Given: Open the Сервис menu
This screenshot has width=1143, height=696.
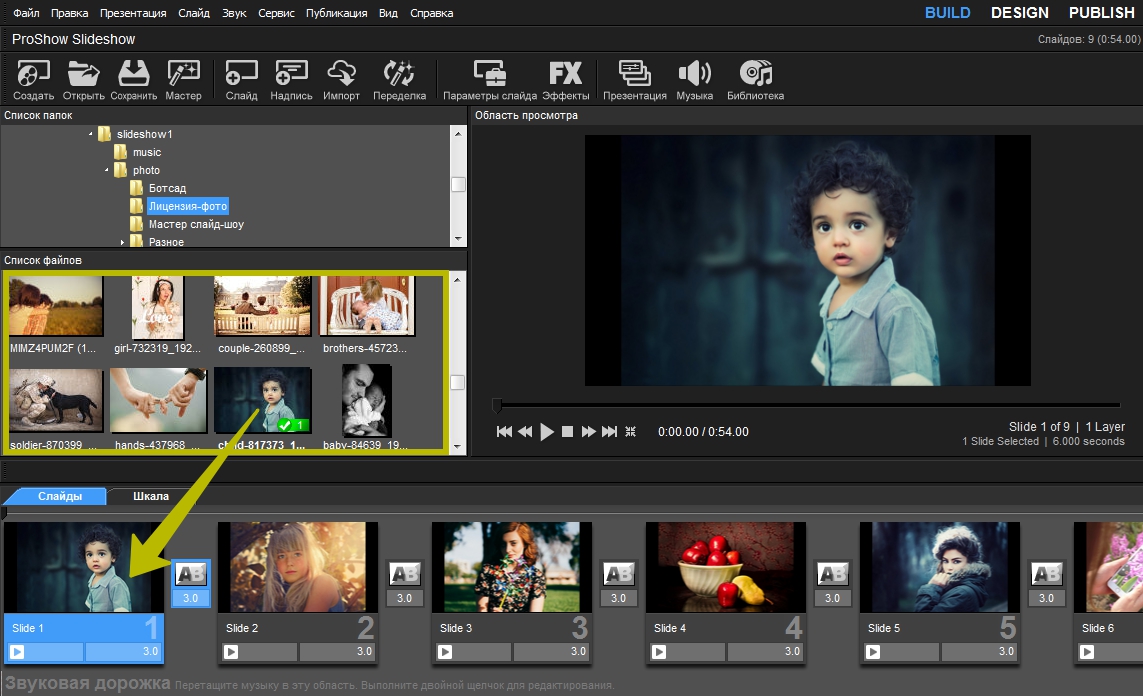Looking at the screenshot, I should pos(276,13).
